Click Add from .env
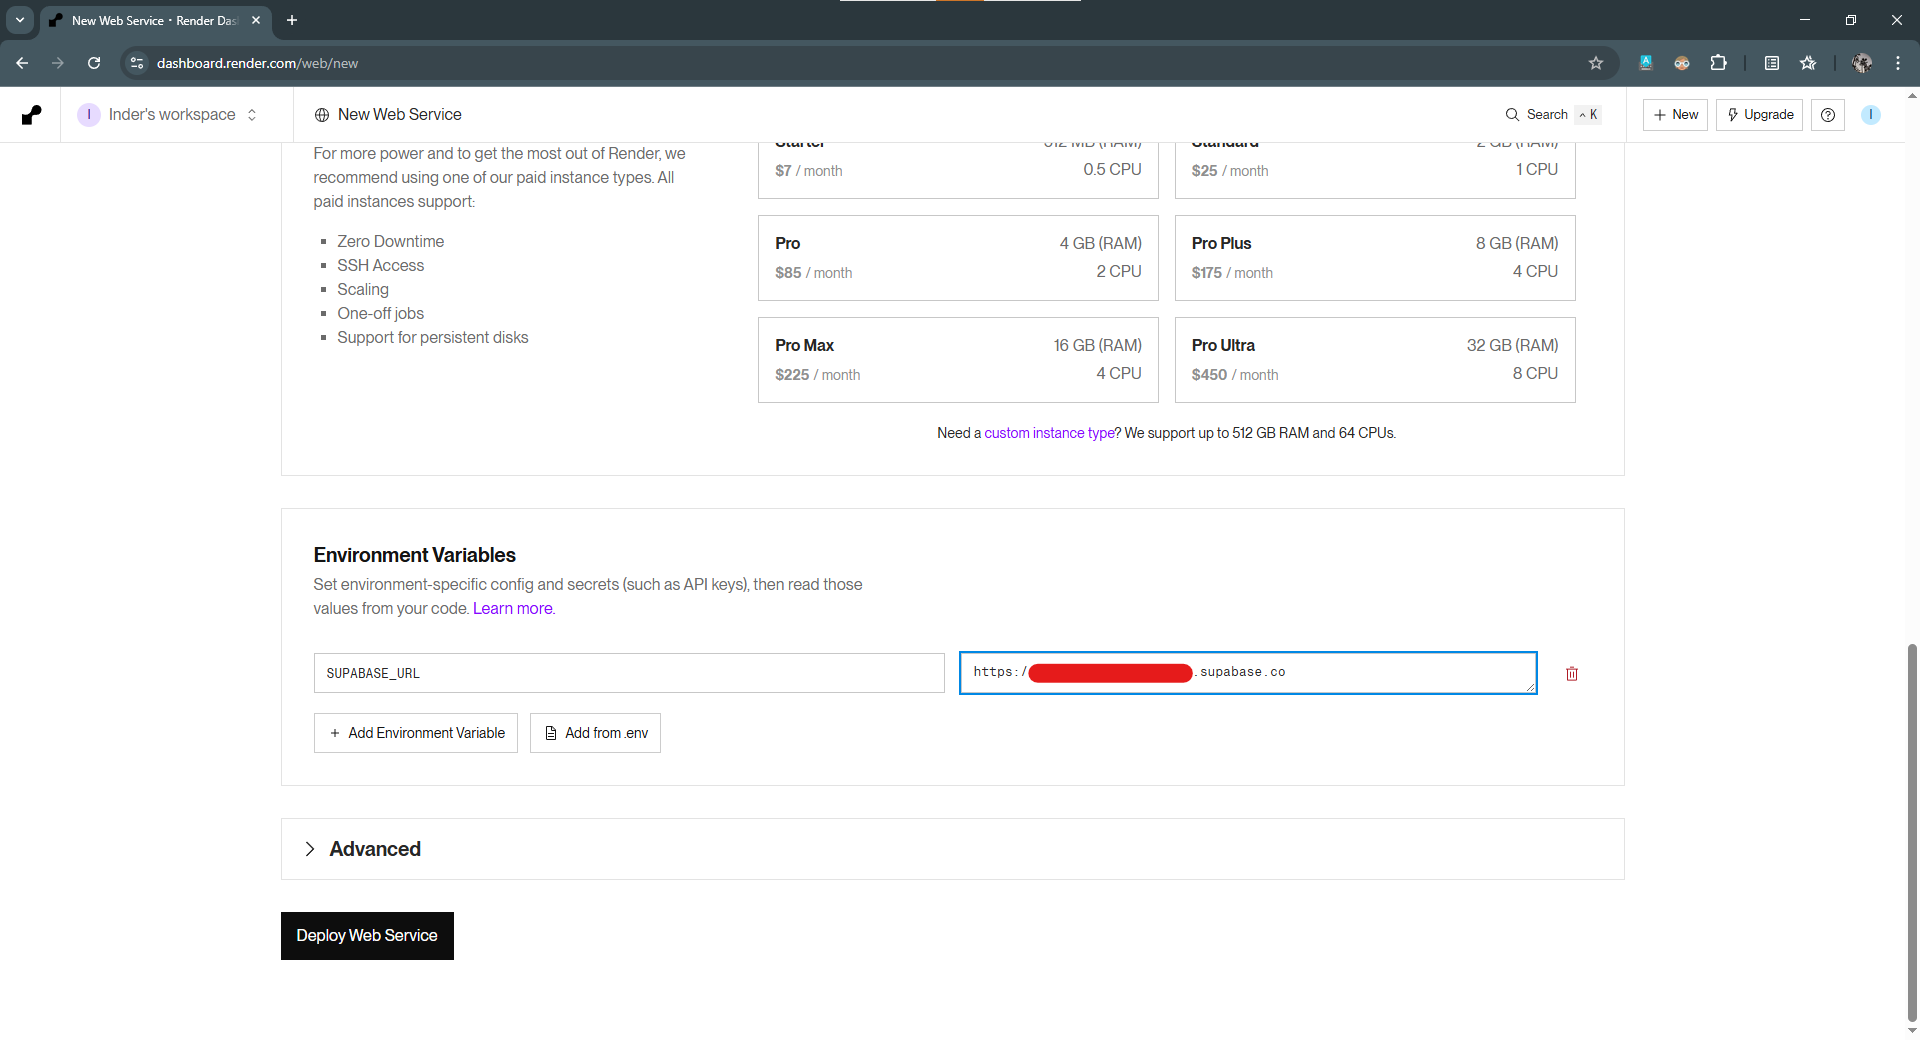The height and width of the screenshot is (1040, 1920). point(595,733)
